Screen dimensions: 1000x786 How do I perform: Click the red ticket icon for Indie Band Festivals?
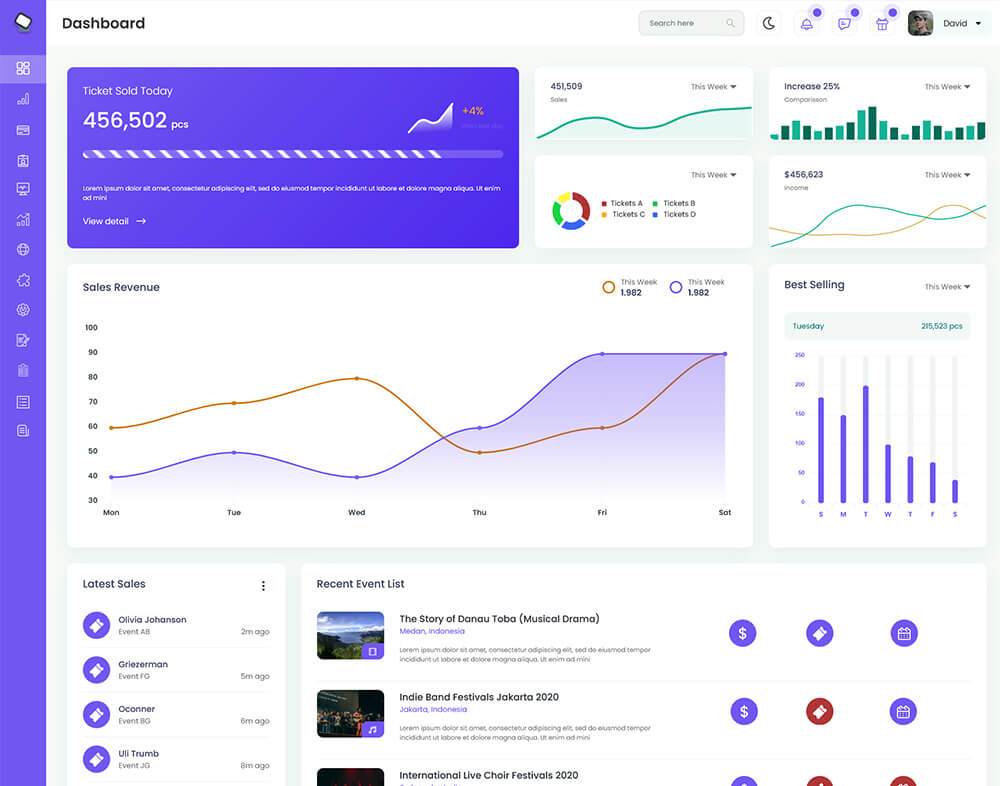820,712
